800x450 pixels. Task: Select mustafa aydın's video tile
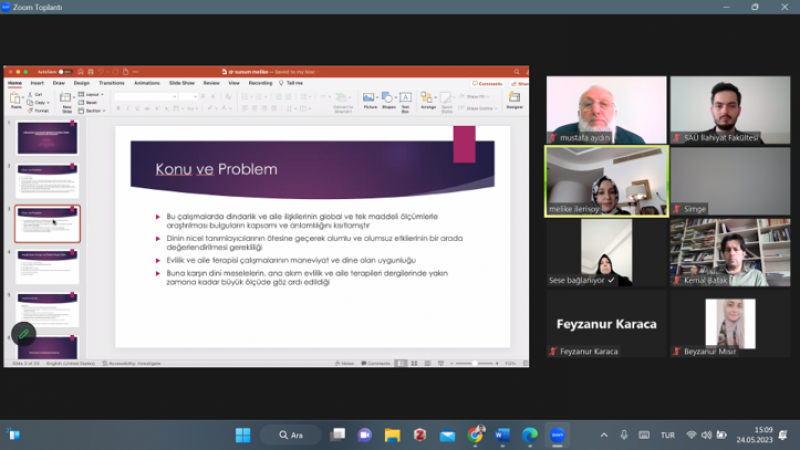(606, 110)
